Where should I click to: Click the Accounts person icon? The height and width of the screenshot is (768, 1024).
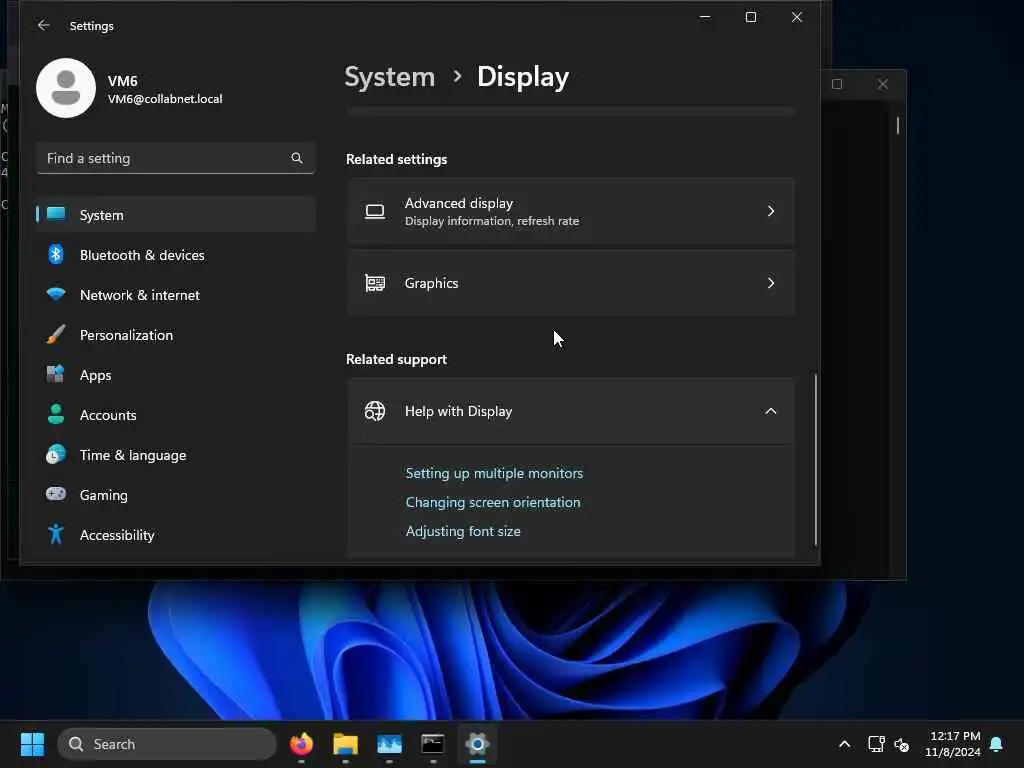click(x=56, y=414)
